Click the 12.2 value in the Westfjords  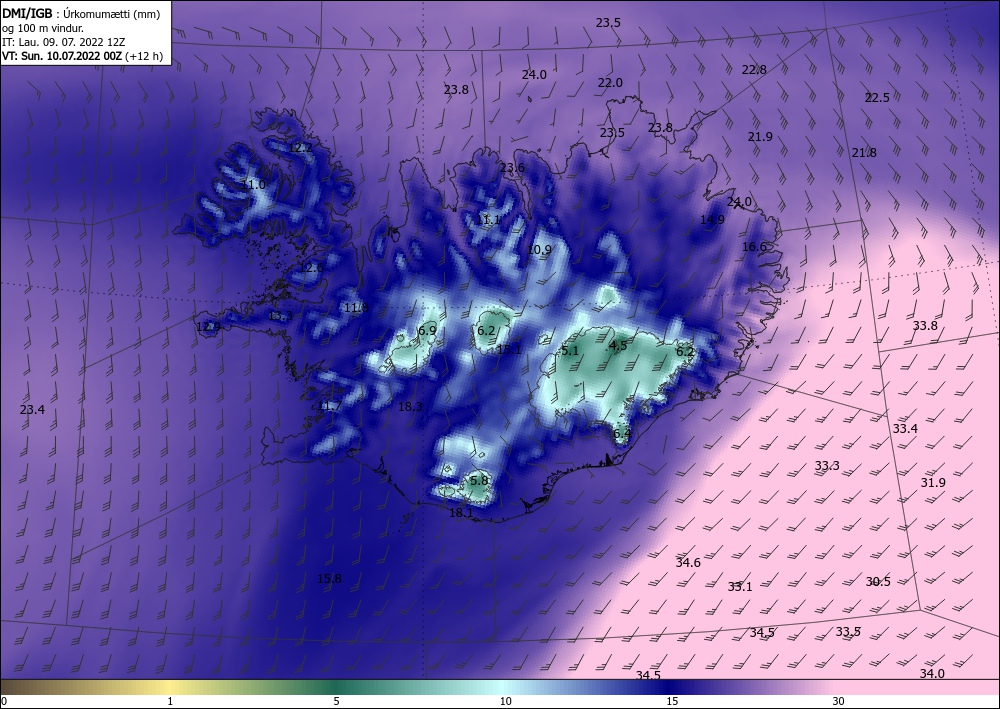[301, 147]
